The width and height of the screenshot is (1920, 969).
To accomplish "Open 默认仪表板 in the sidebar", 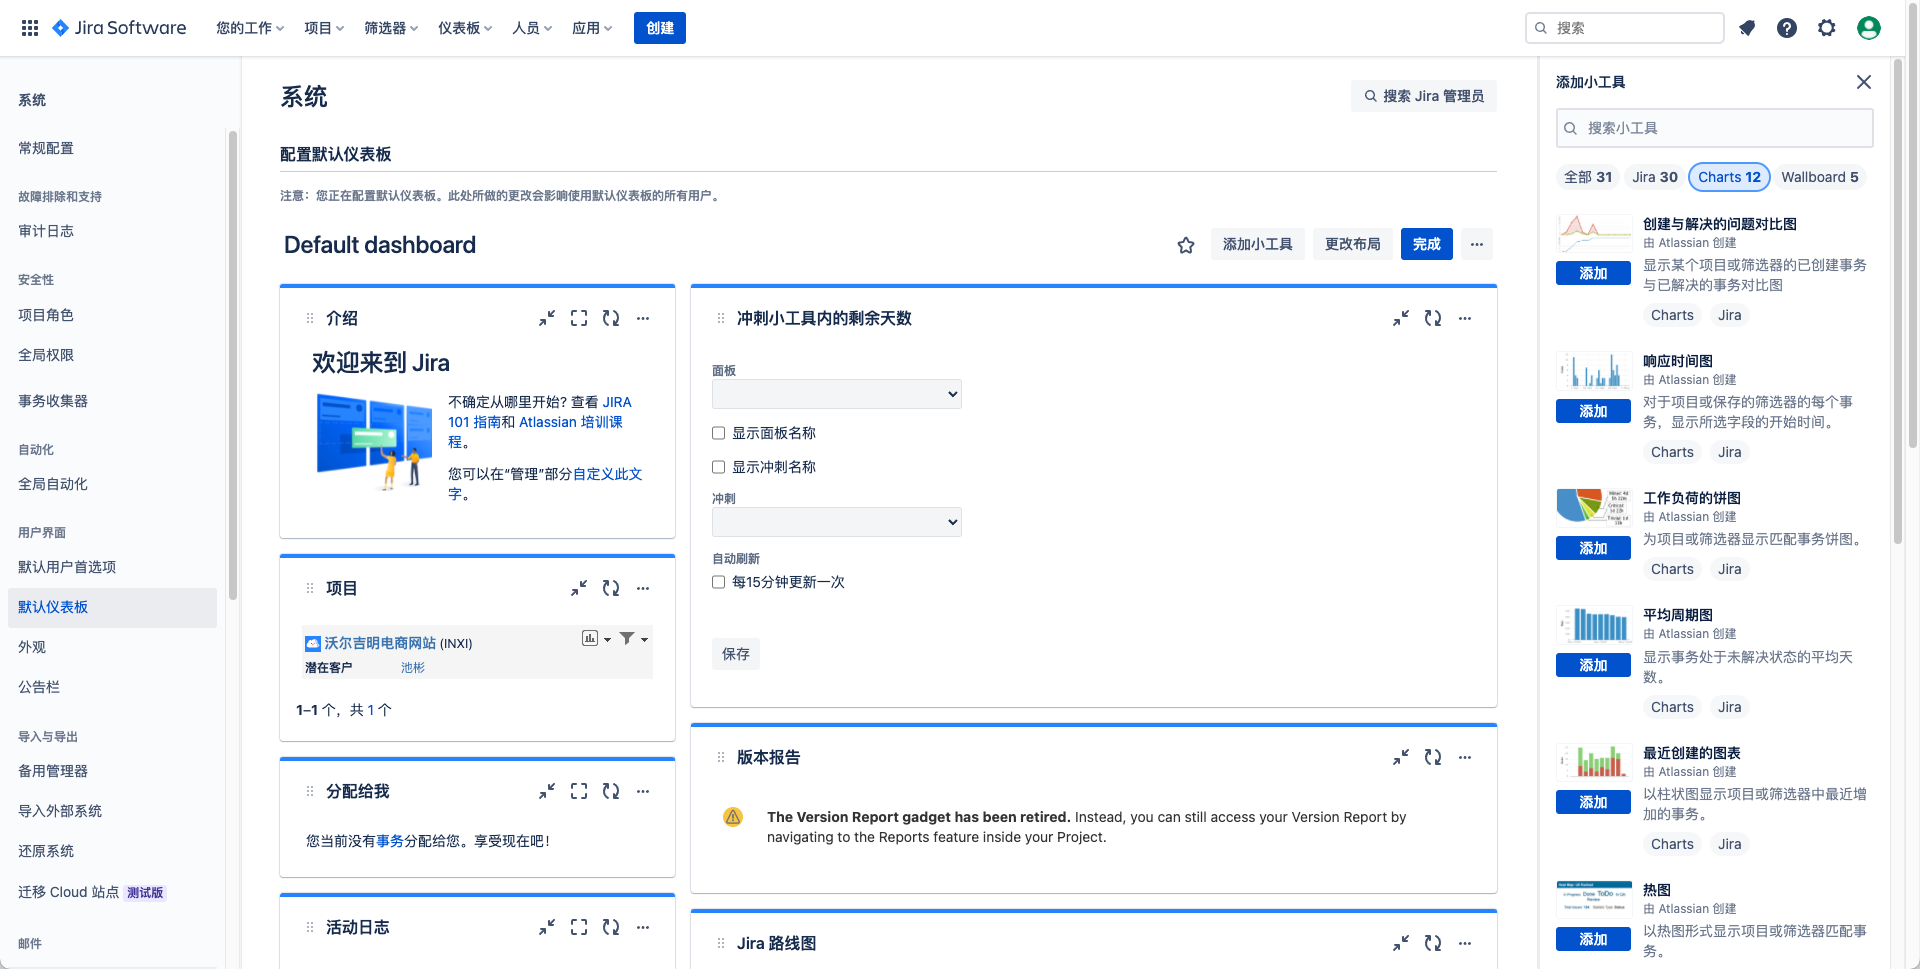I will pyautogui.click(x=112, y=607).
